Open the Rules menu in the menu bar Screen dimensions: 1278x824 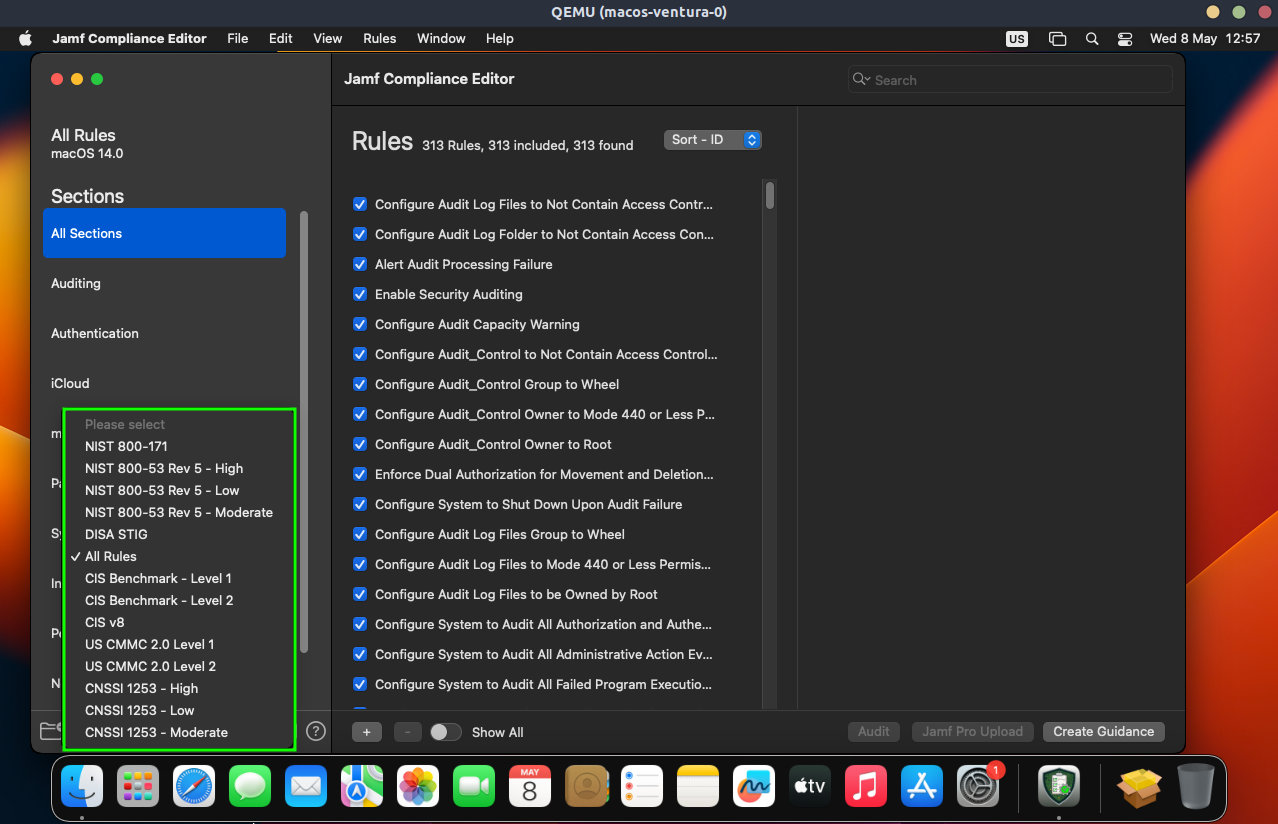[x=379, y=39]
